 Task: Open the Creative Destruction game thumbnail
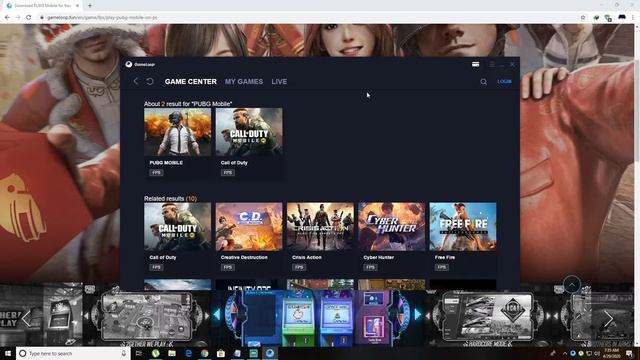[x=249, y=227]
